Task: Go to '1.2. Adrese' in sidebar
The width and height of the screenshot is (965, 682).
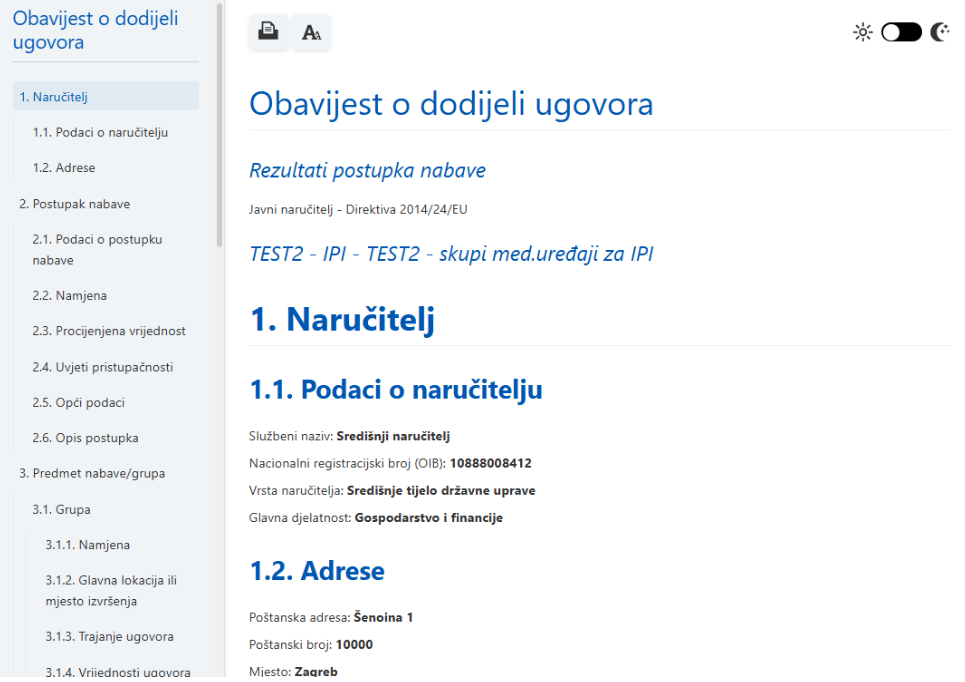Action: pos(64,168)
